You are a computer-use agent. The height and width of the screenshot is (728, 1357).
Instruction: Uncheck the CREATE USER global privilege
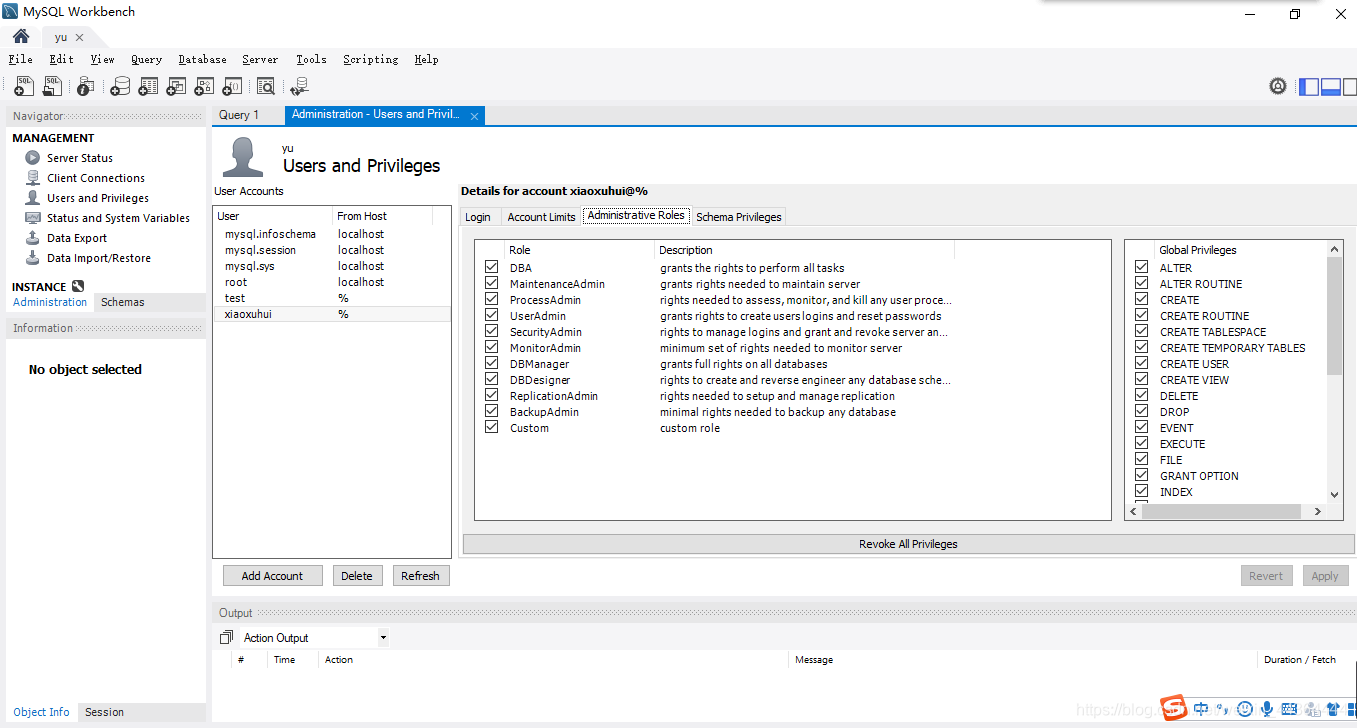[1141, 363]
